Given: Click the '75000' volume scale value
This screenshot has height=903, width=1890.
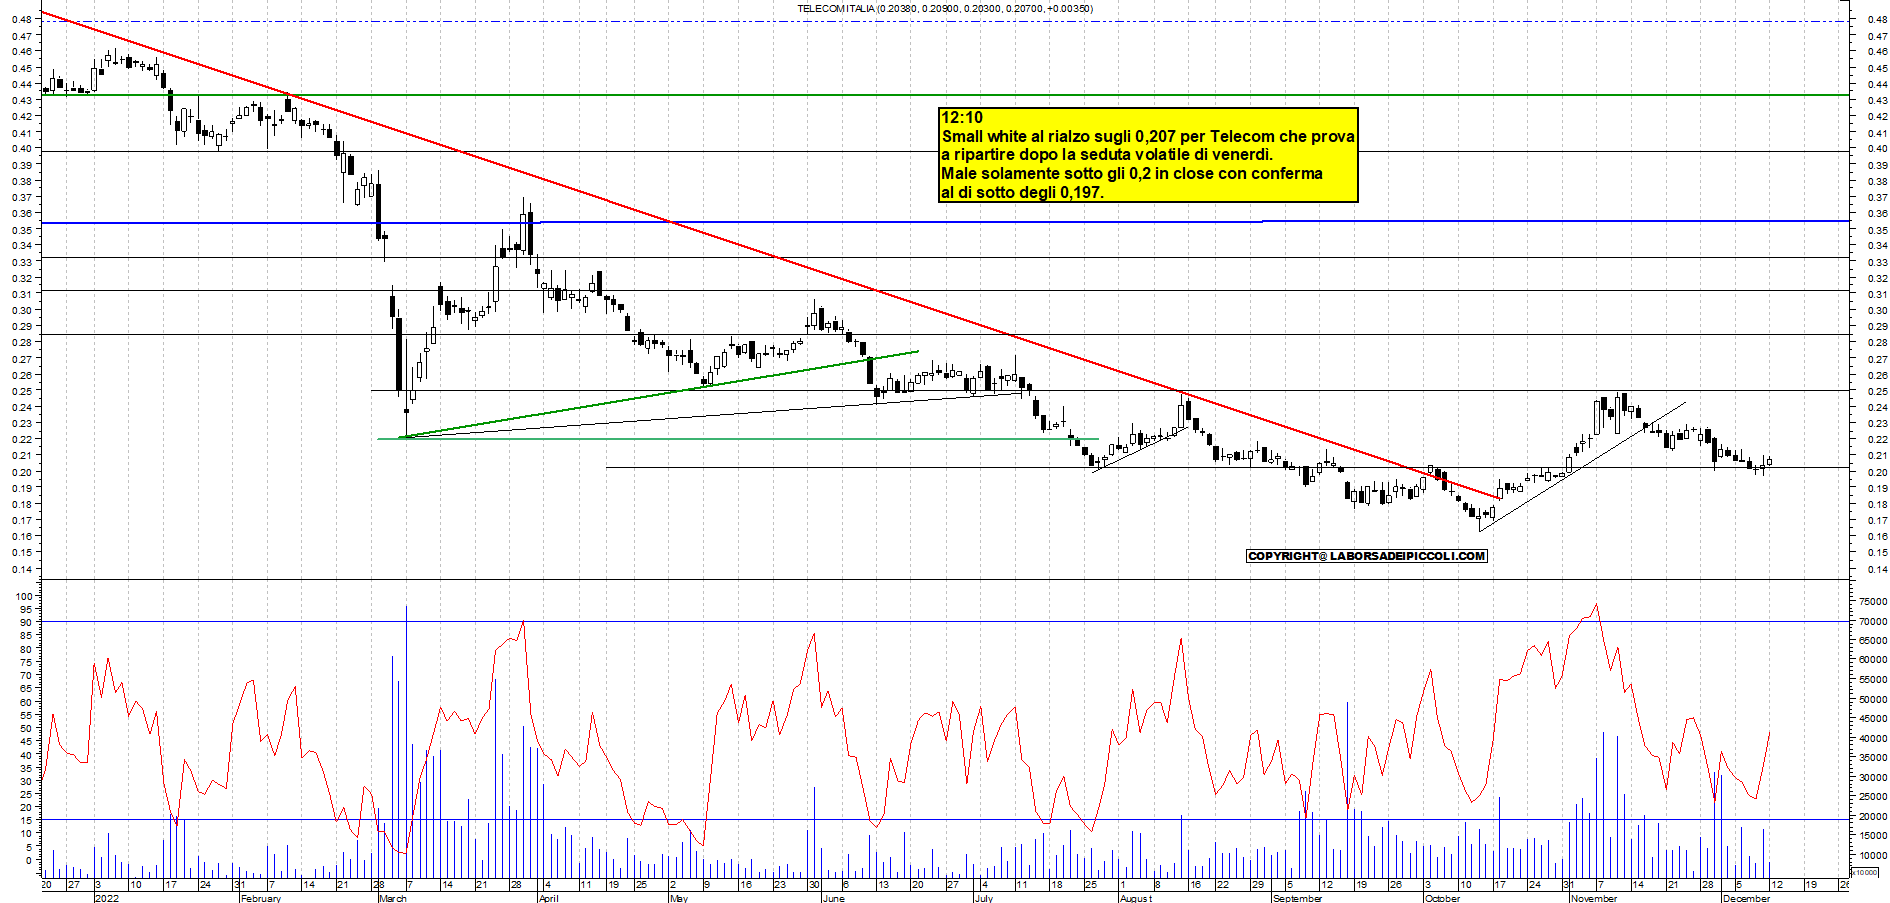Looking at the screenshot, I should tap(1873, 602).
